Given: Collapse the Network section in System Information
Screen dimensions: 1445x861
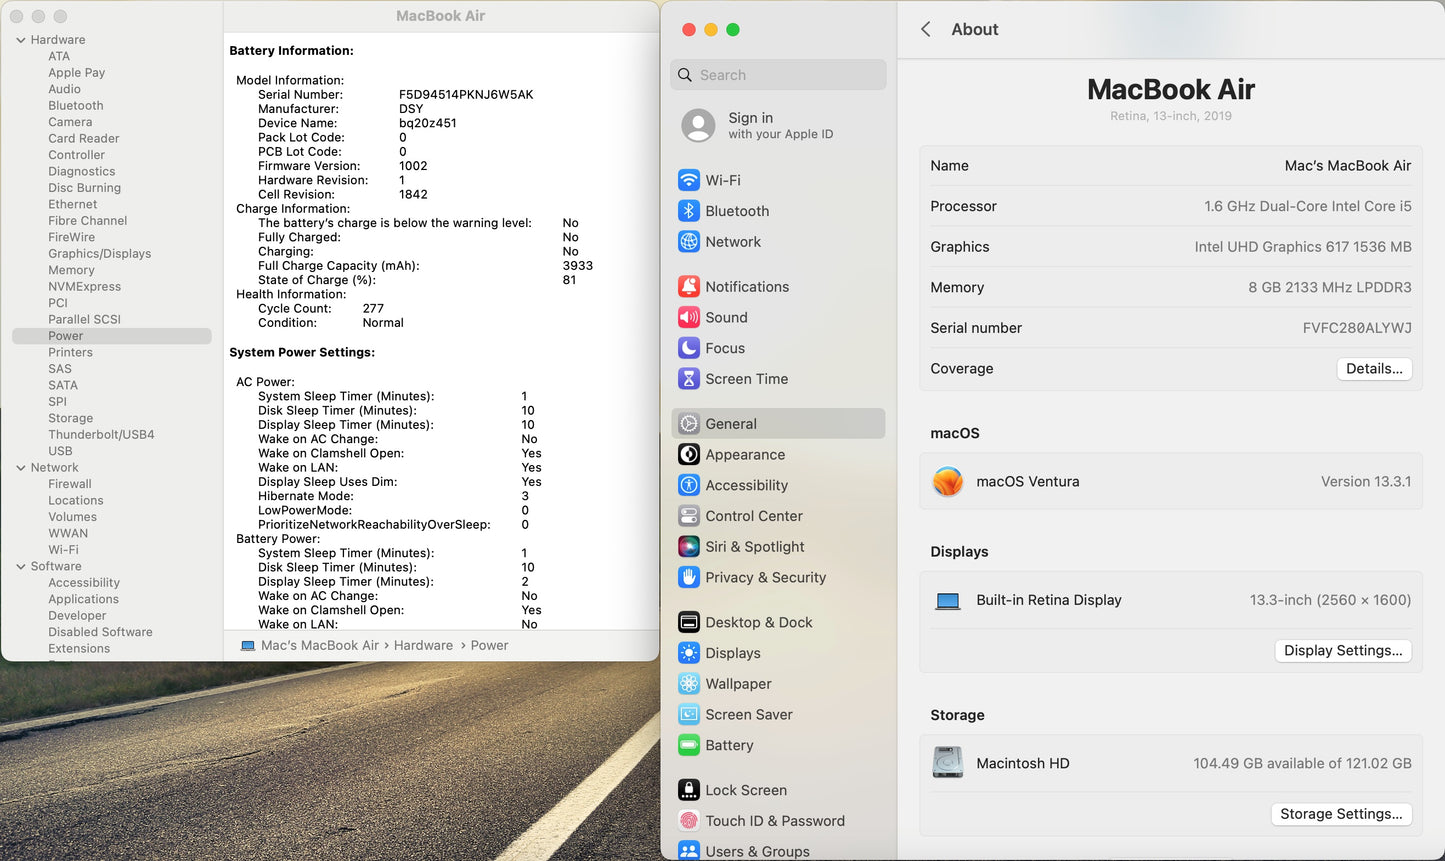Looking at the screenshot, I should click(x=20, y=467).
